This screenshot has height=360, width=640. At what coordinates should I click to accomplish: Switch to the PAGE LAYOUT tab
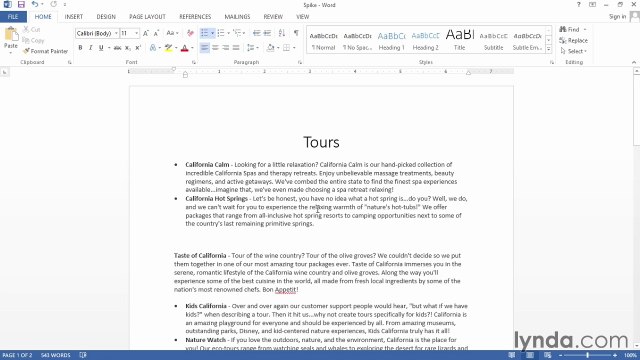pos(147,17)
